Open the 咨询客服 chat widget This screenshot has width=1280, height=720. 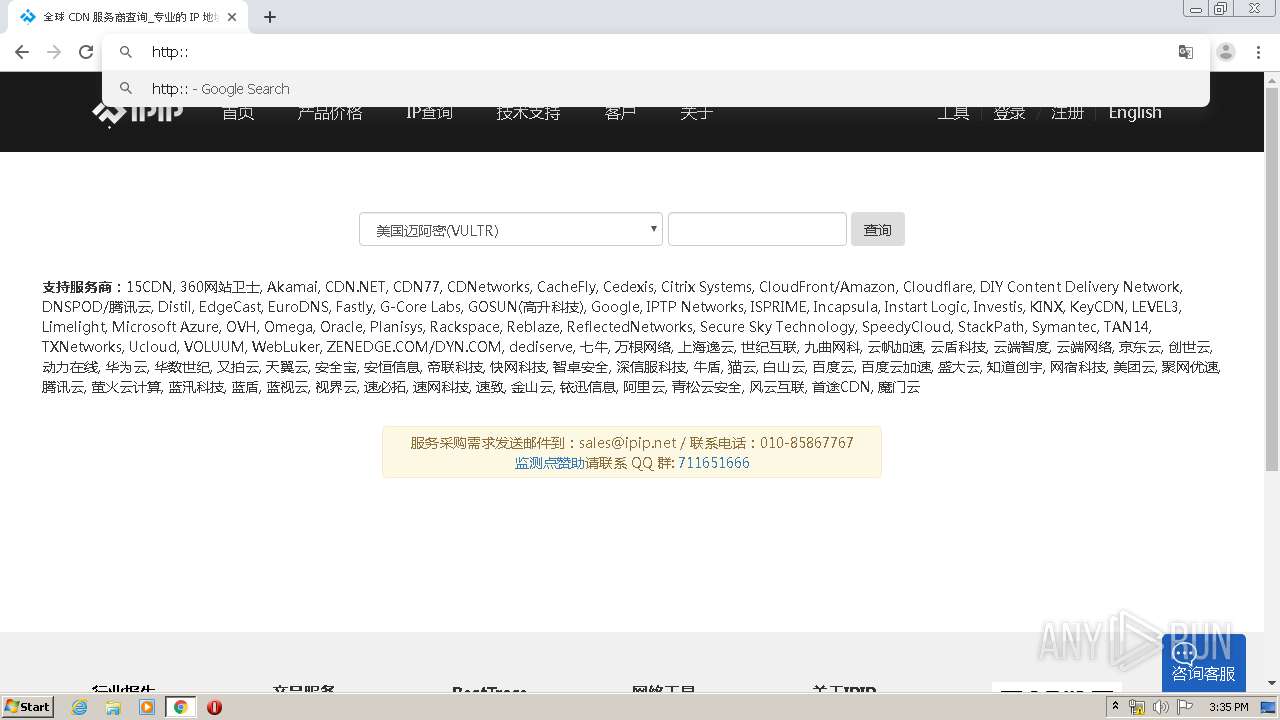(1204, 662)
